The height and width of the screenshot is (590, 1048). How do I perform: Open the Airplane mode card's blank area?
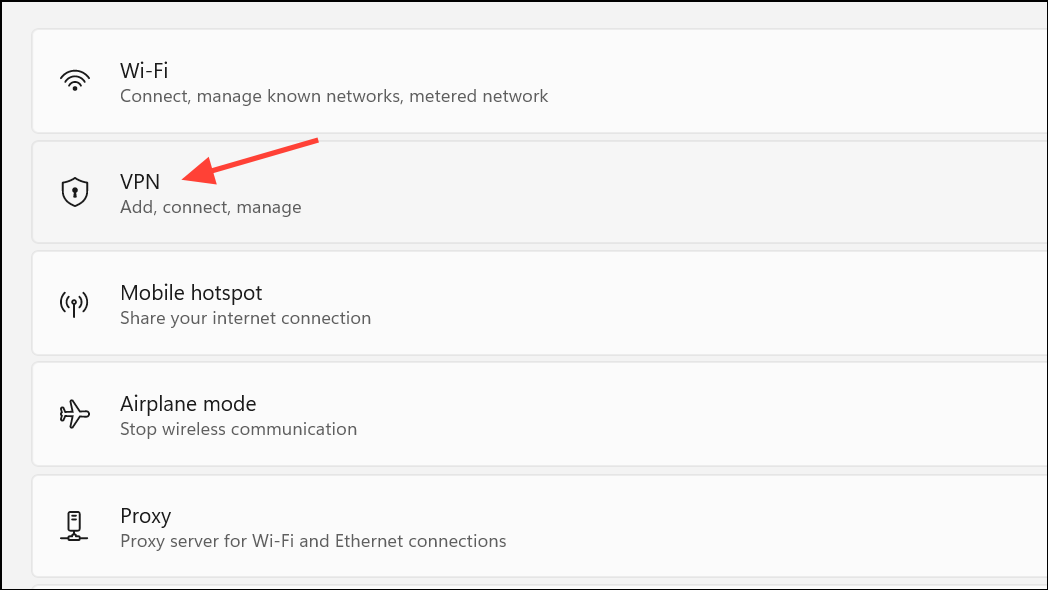[702, 414]
